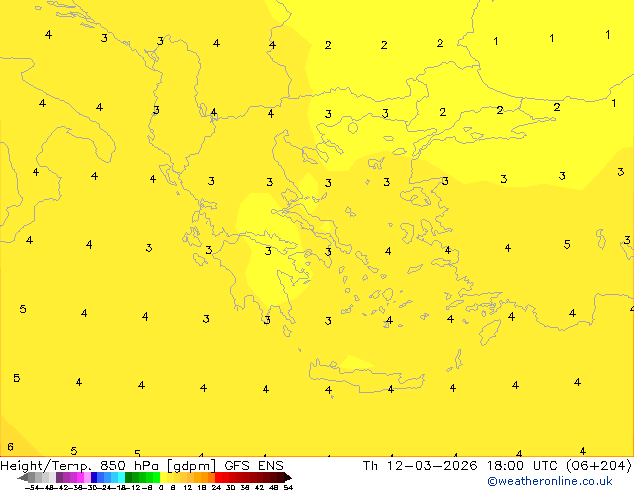Click the '0' label on the color scale

pos(161,488)
